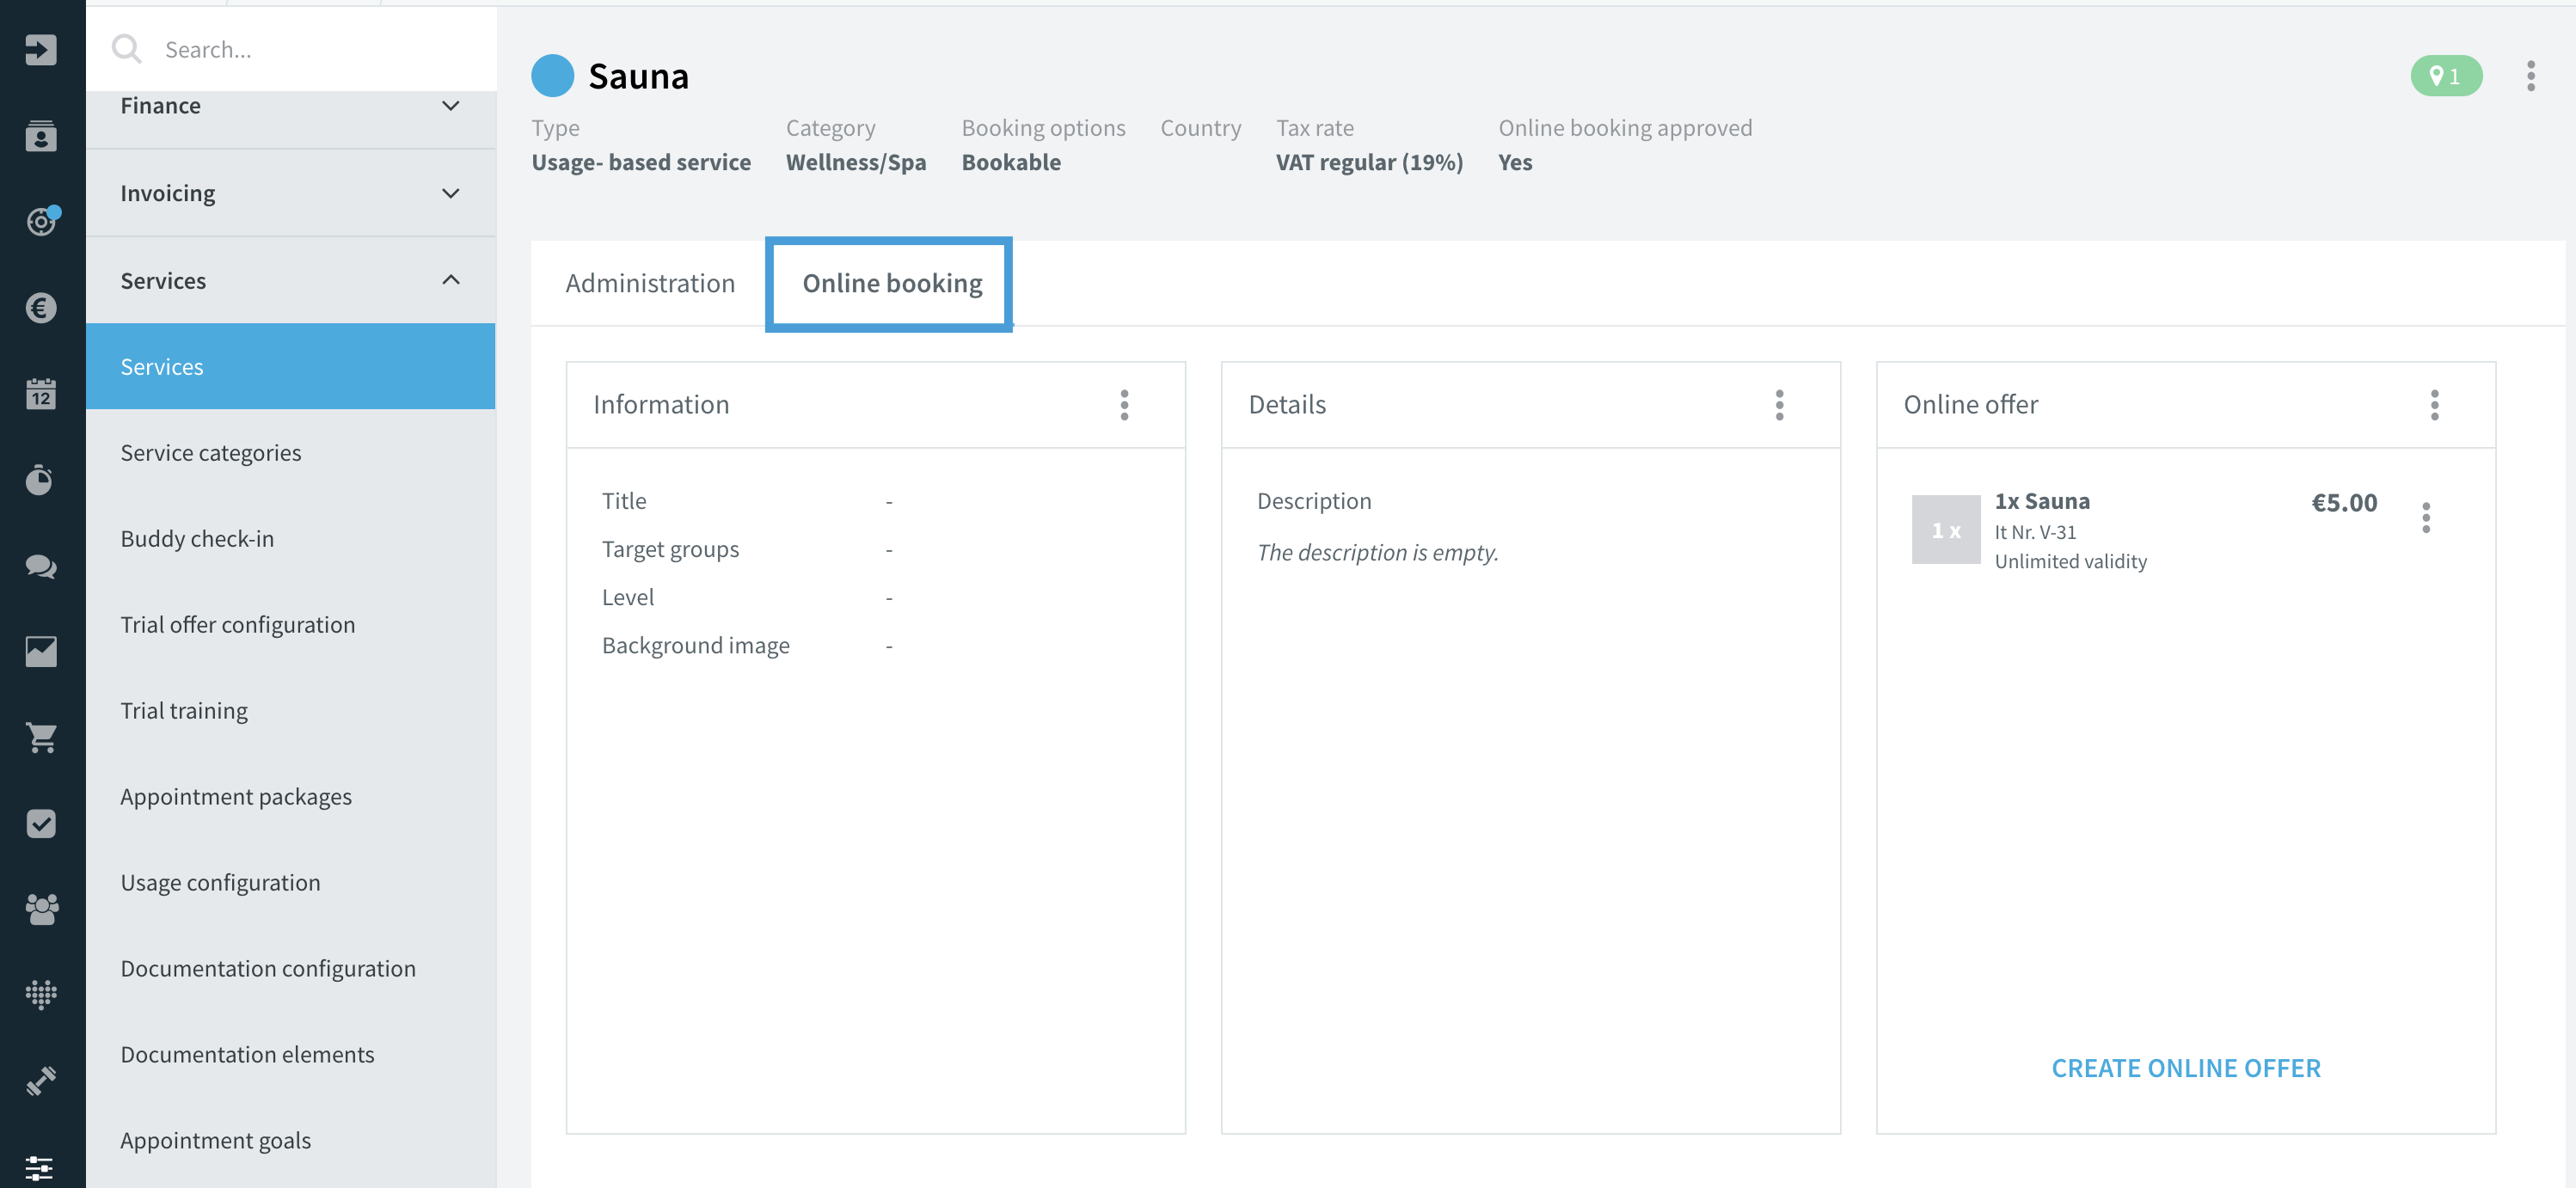Open the chart analytics icon in the dark sidebar
This screenshot has width=2576, height=1188.
(41, 652)
